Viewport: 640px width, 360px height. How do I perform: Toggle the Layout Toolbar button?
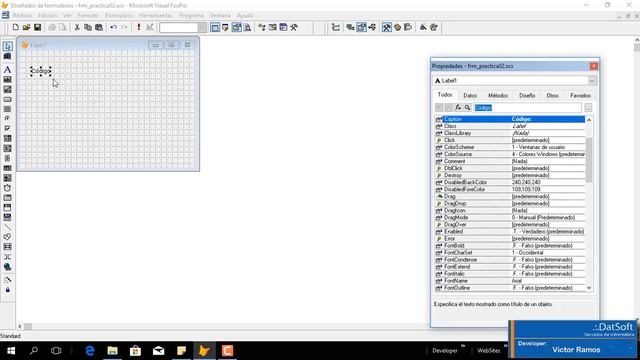pyautogui.click(x=408, y=27)
